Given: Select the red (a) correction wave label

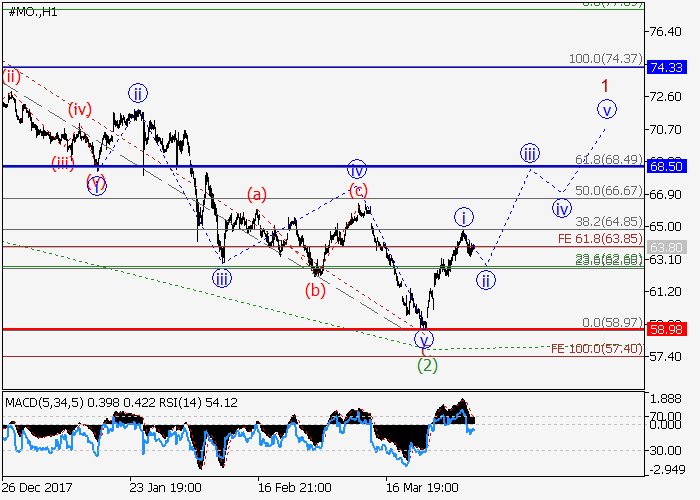Looking at the screenshot, I should (257, 194).
